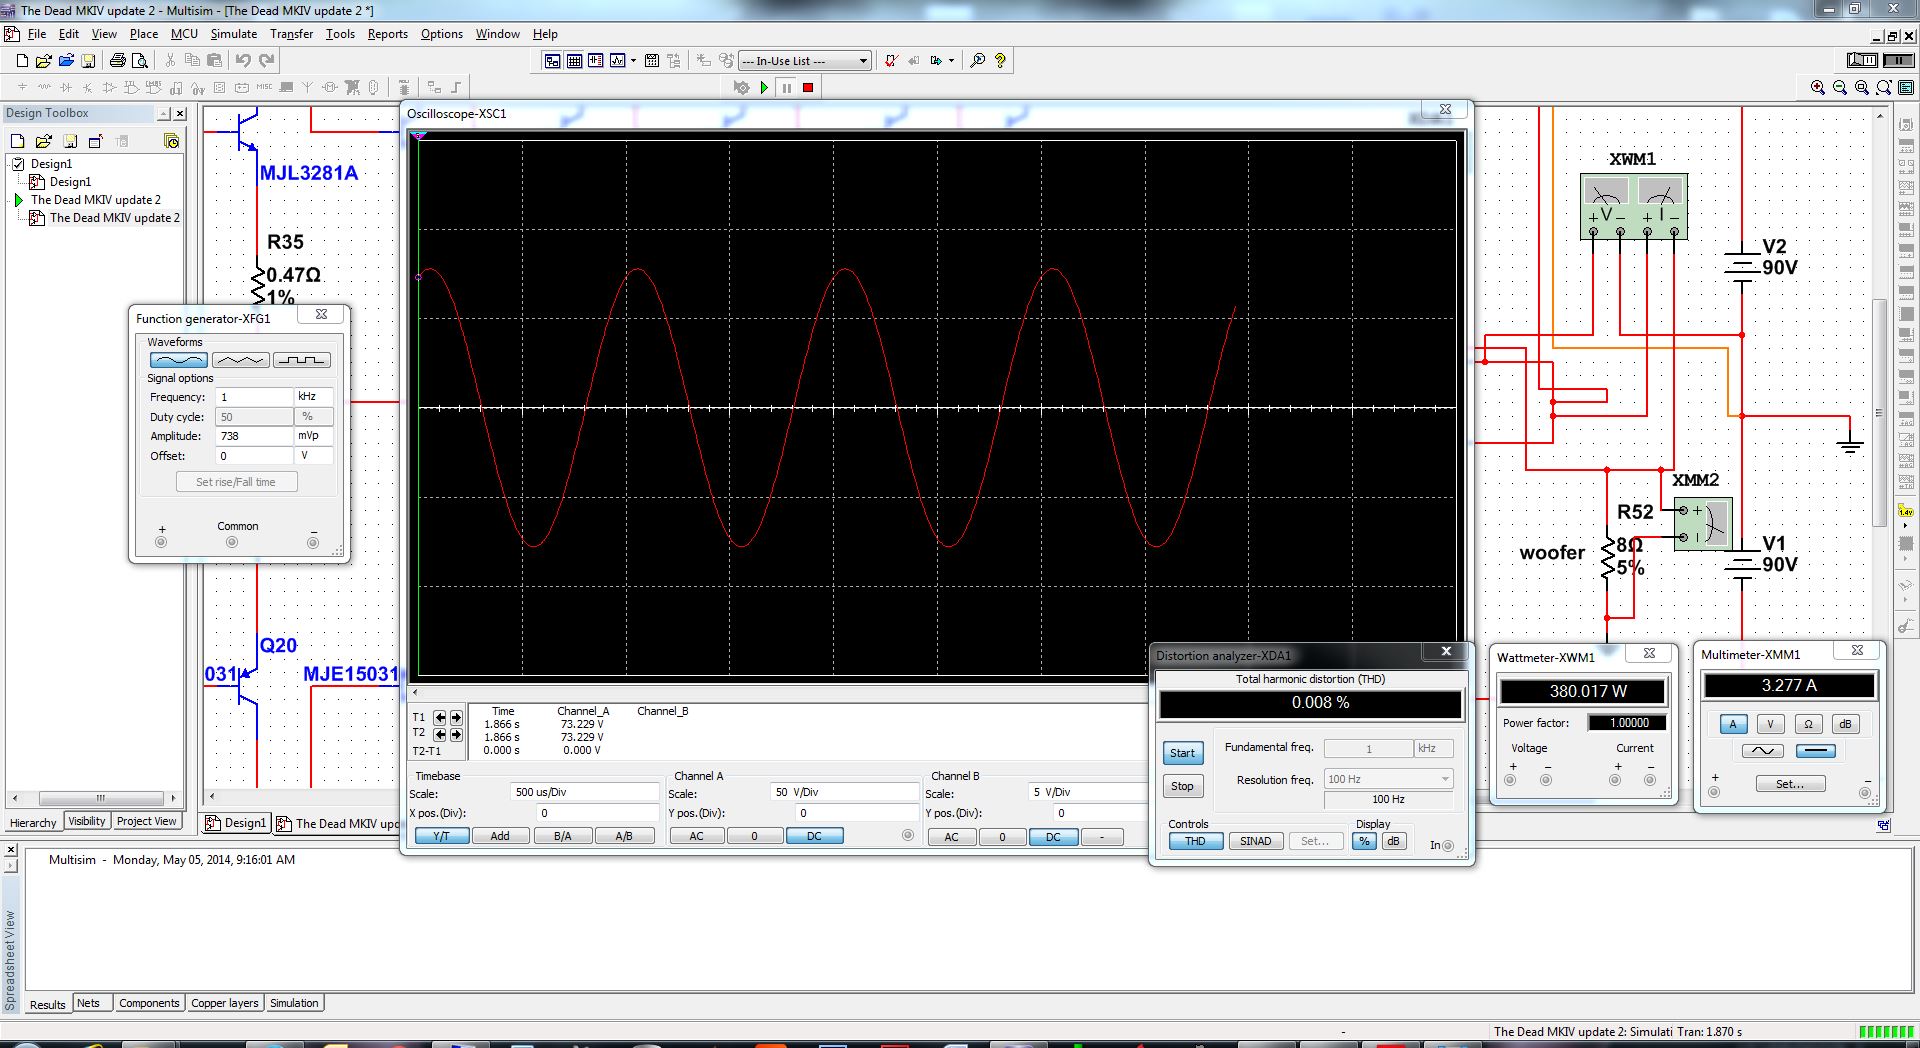Open function generator amplitude unit mVp dropdown

[x=313, y=436]
